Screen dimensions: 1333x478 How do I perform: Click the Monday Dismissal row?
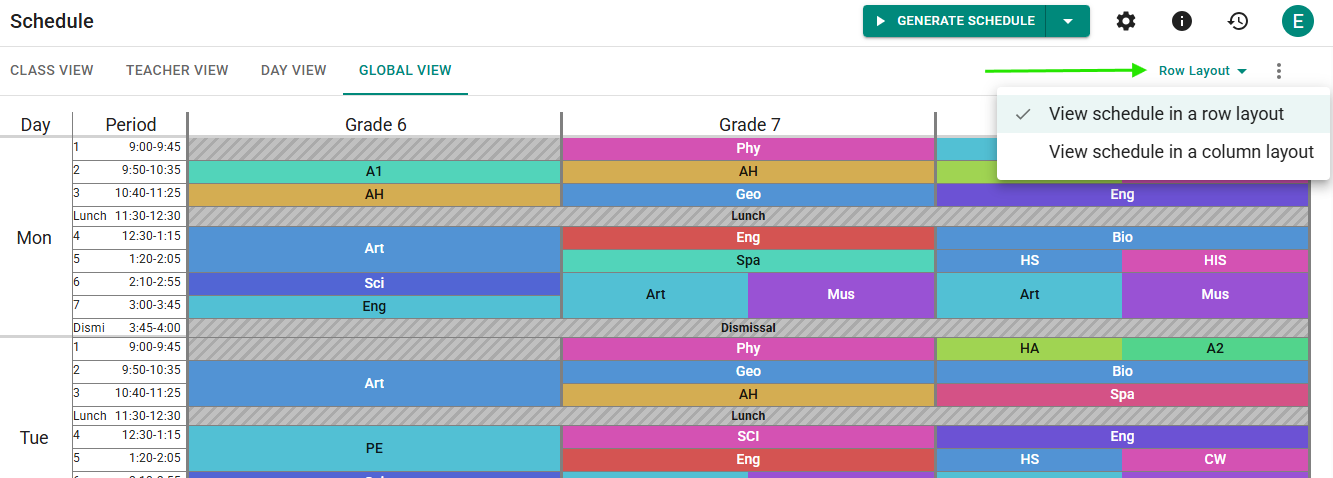pos(748,328)
